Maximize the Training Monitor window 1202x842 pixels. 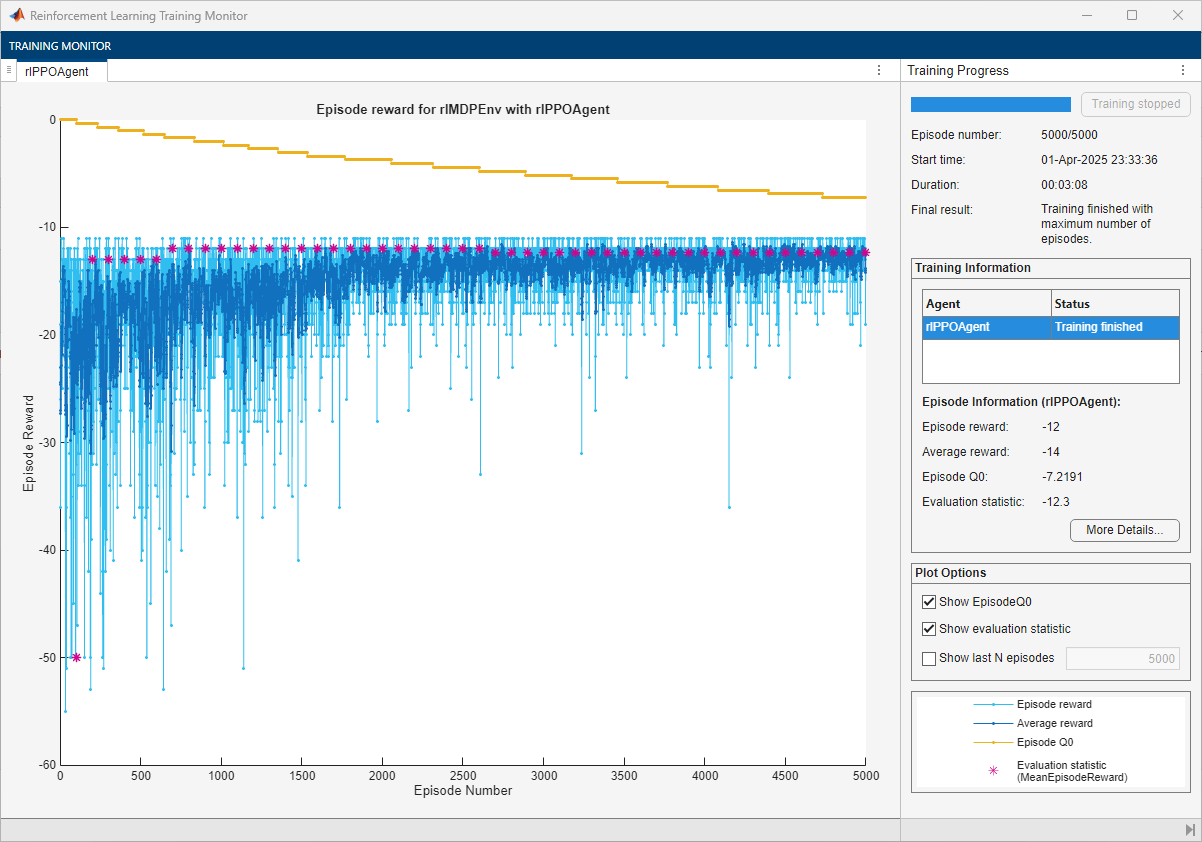pos(1132,16)
